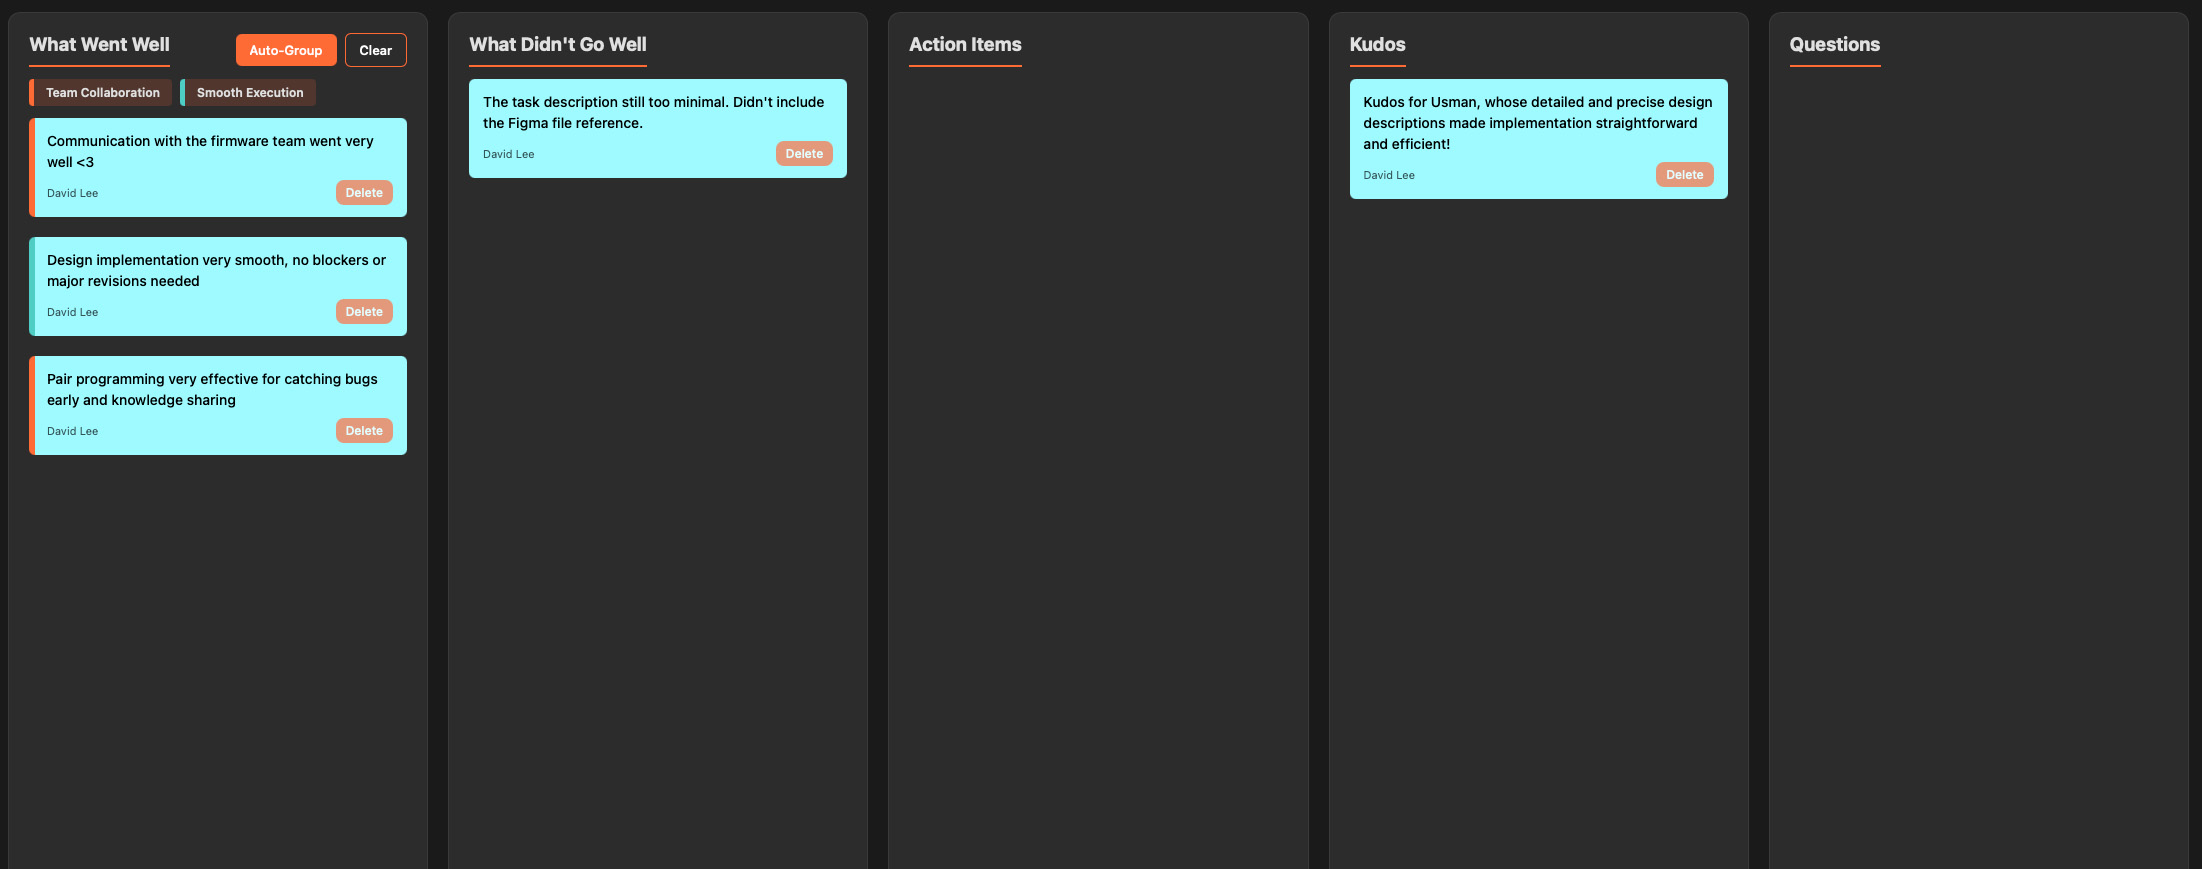The height and width of the screenshot is (869, 2202).
Task: Select the 'Kudos for Usman' card text
Action: (1538, 123)
